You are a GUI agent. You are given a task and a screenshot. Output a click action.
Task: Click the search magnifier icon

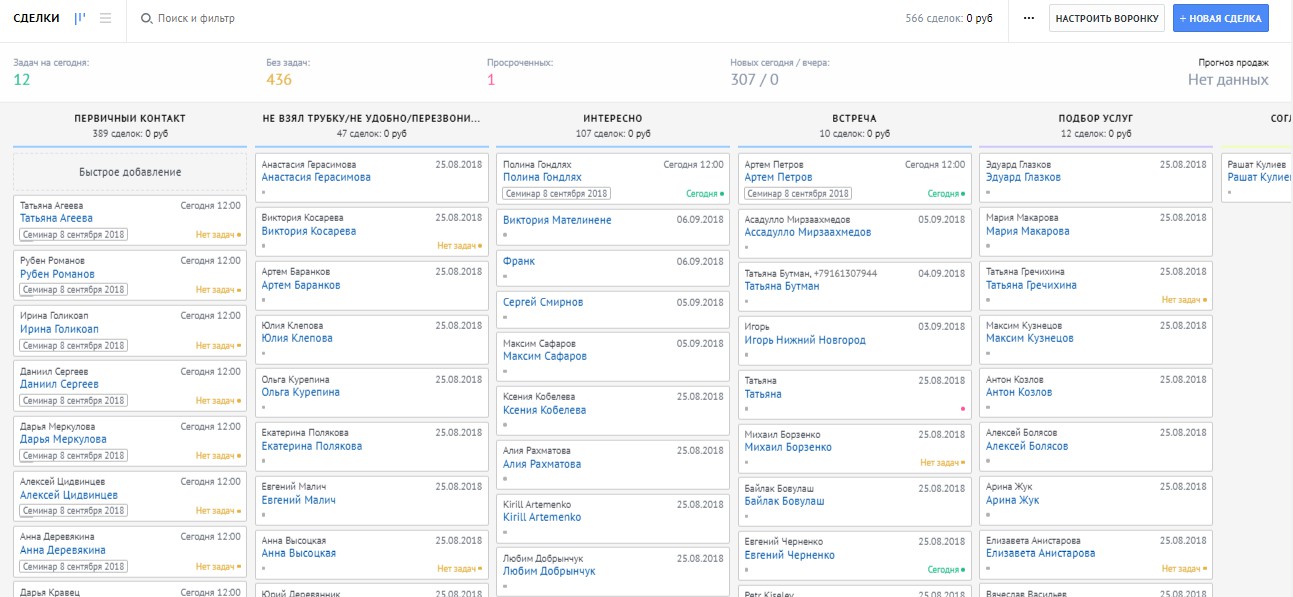[x=146, y=19]
